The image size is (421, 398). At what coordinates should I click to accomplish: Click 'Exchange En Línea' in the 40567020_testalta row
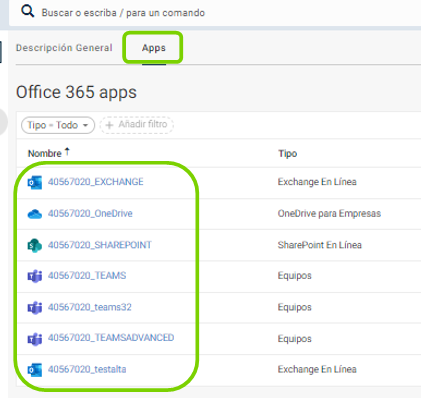(x=317, y=369)
